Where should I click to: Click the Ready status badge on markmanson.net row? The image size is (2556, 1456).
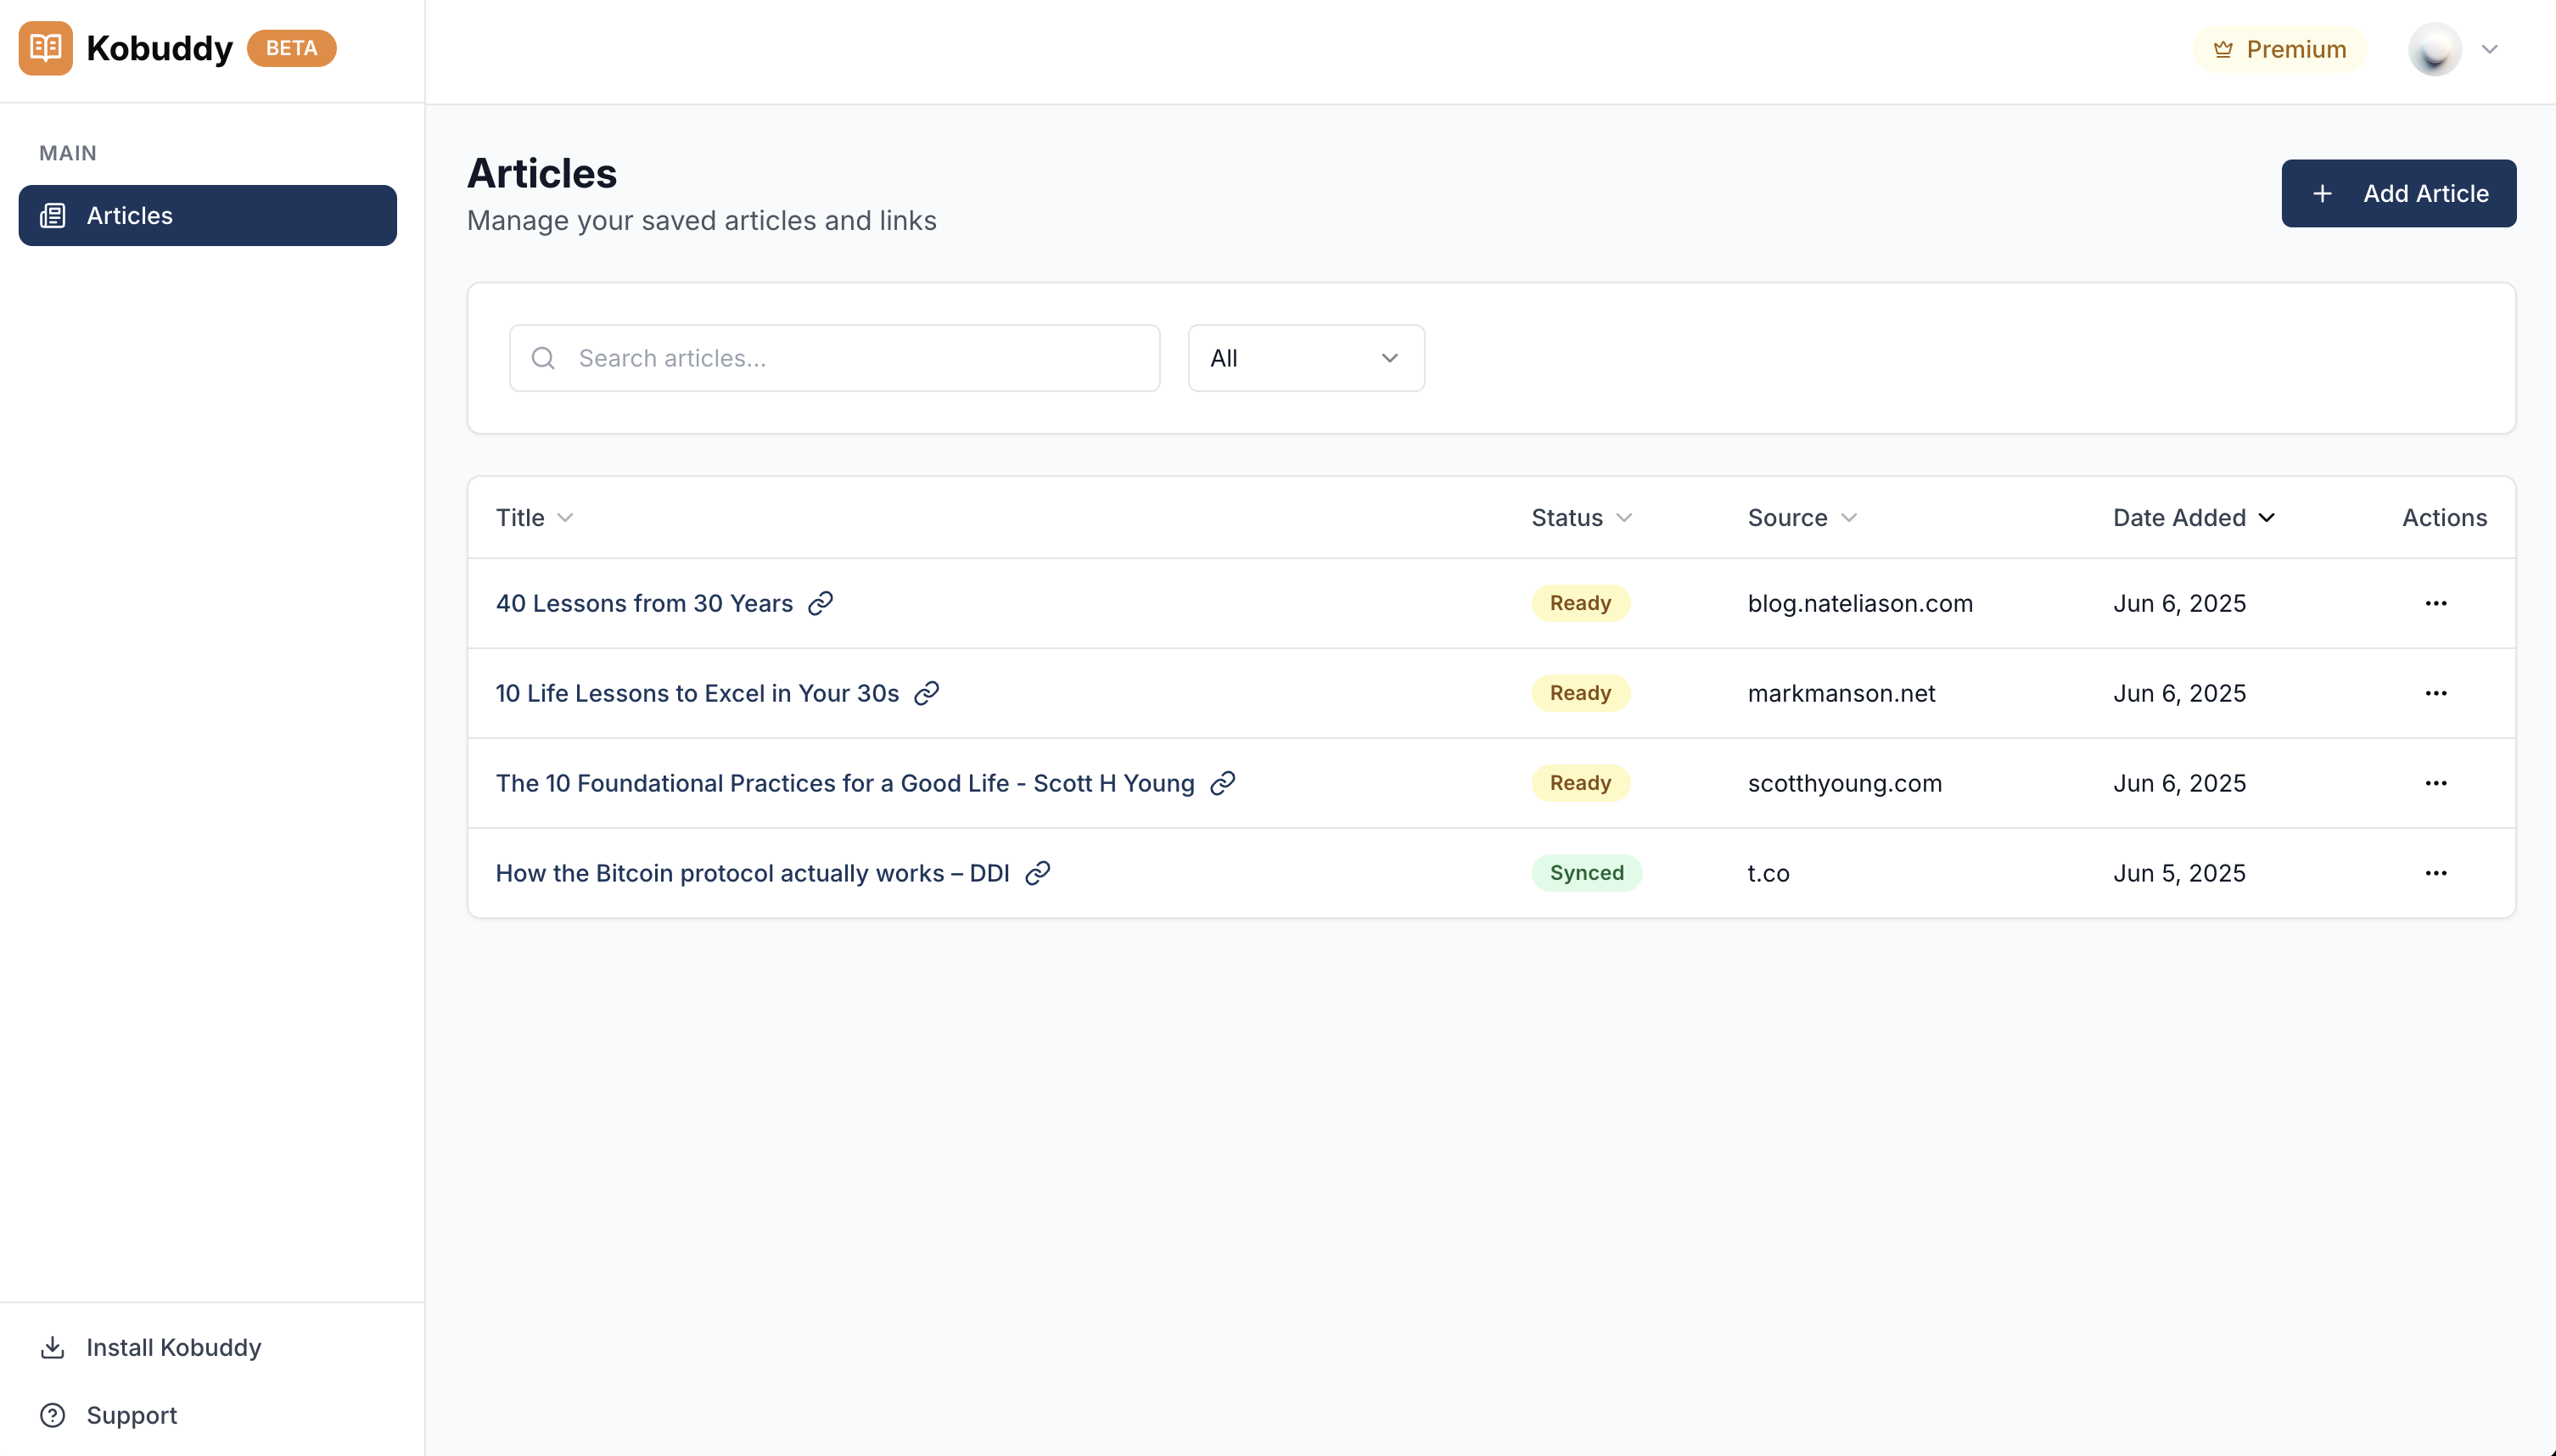1579,692
